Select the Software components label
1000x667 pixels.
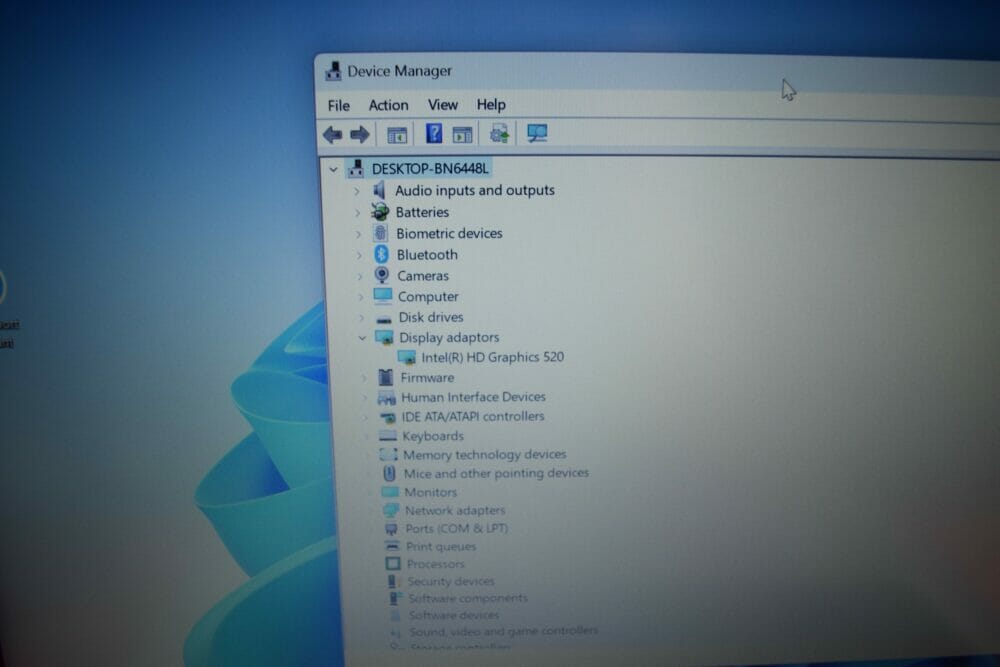tap(468, 598)
